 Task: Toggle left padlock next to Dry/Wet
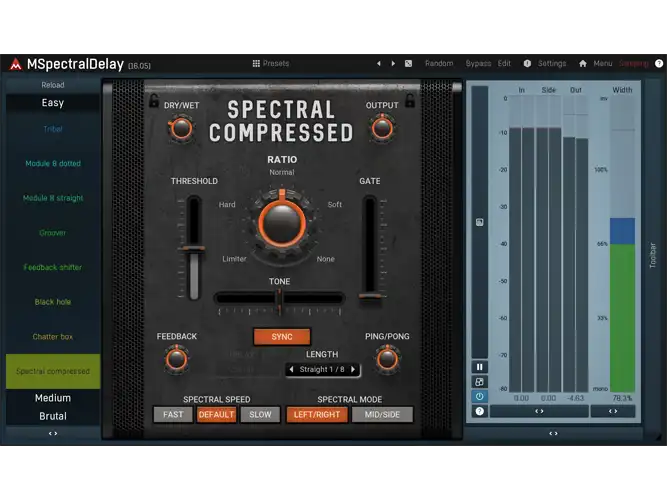click(x=154, y=100)
